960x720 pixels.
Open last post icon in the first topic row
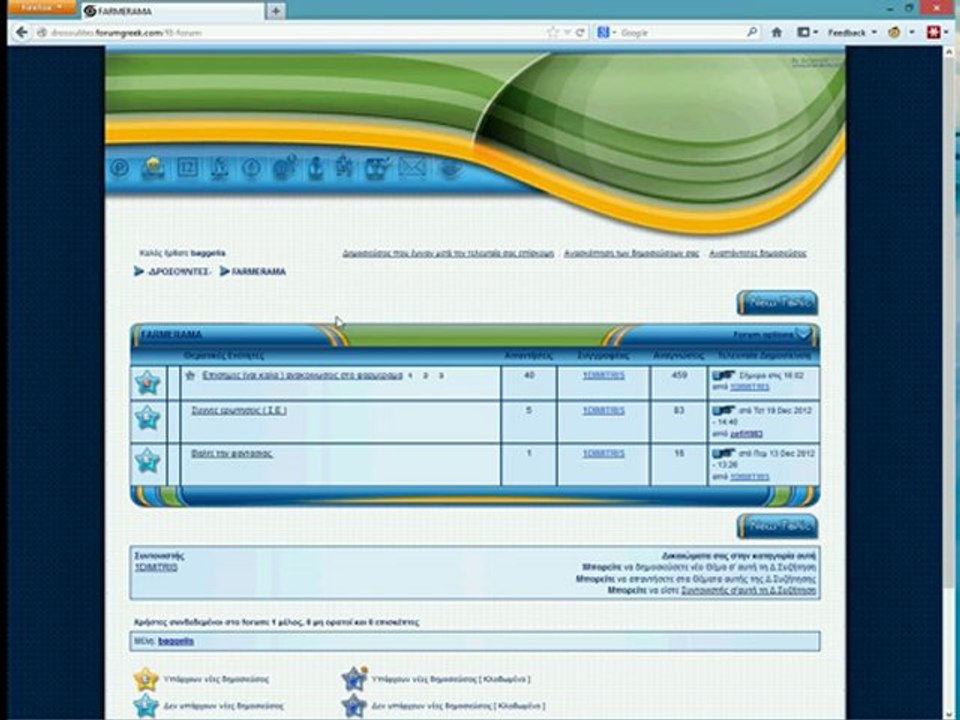click(x=723, y=375)
